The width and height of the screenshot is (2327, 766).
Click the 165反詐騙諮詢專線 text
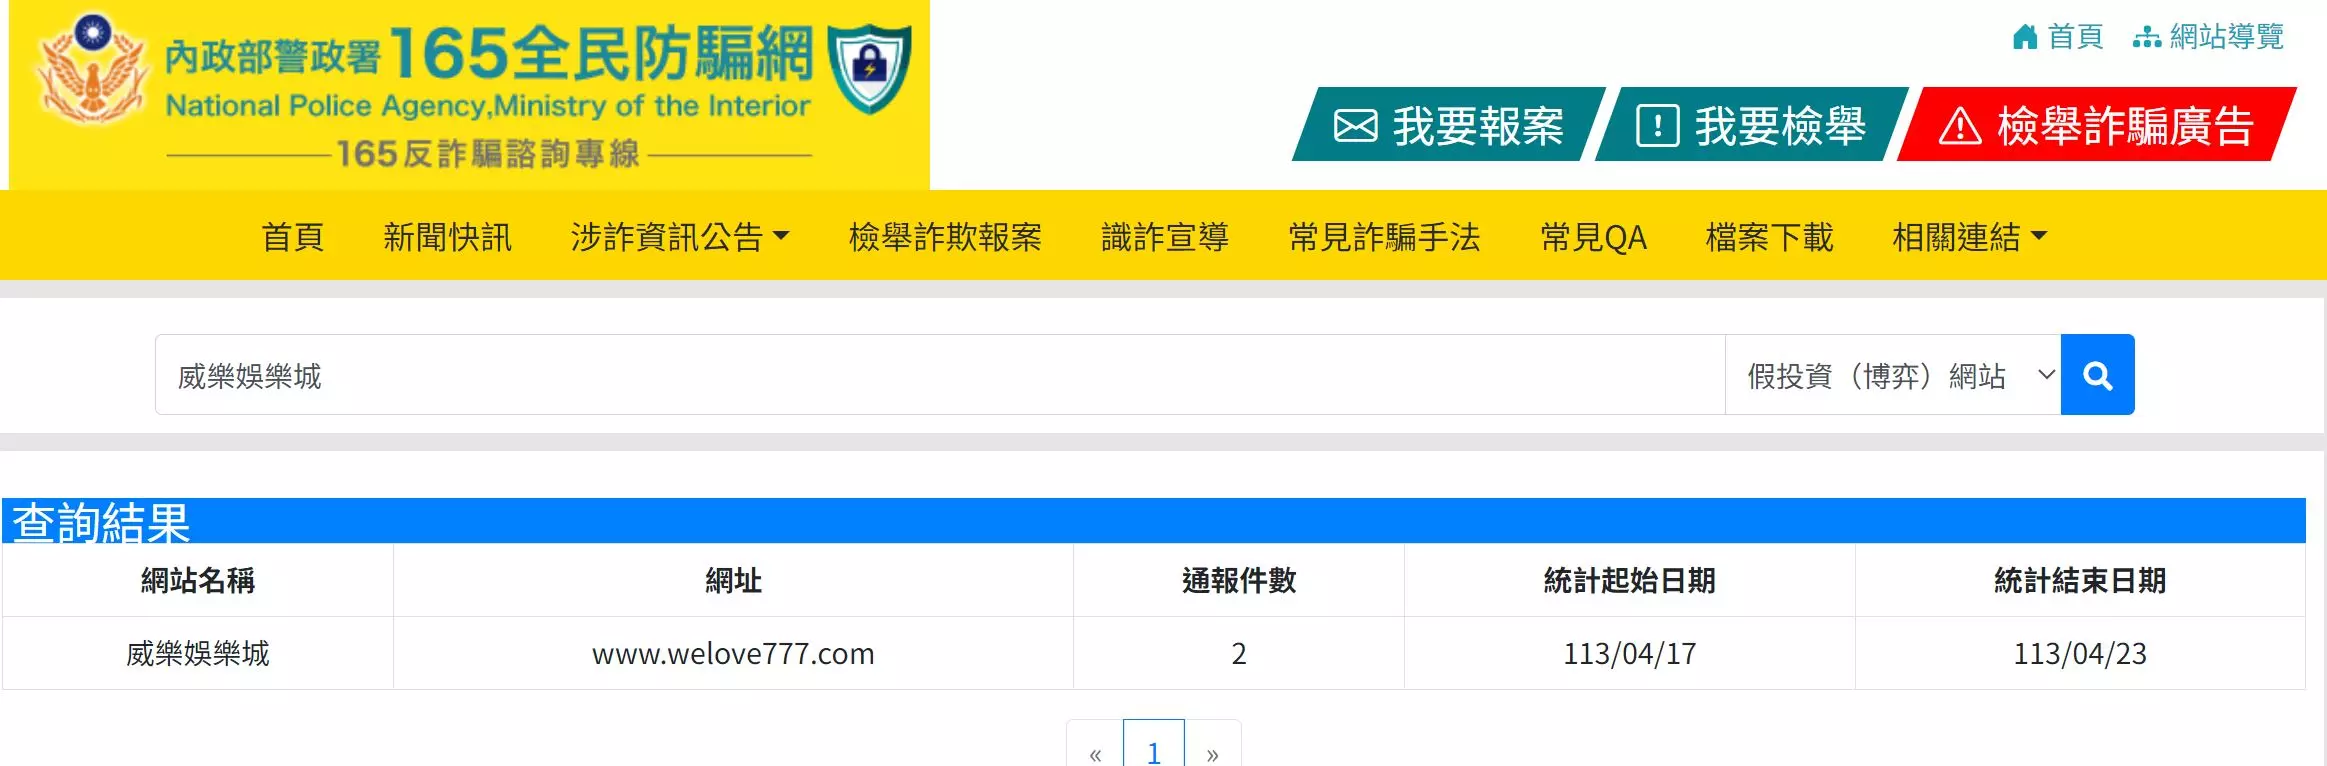[x=488, y=154]
